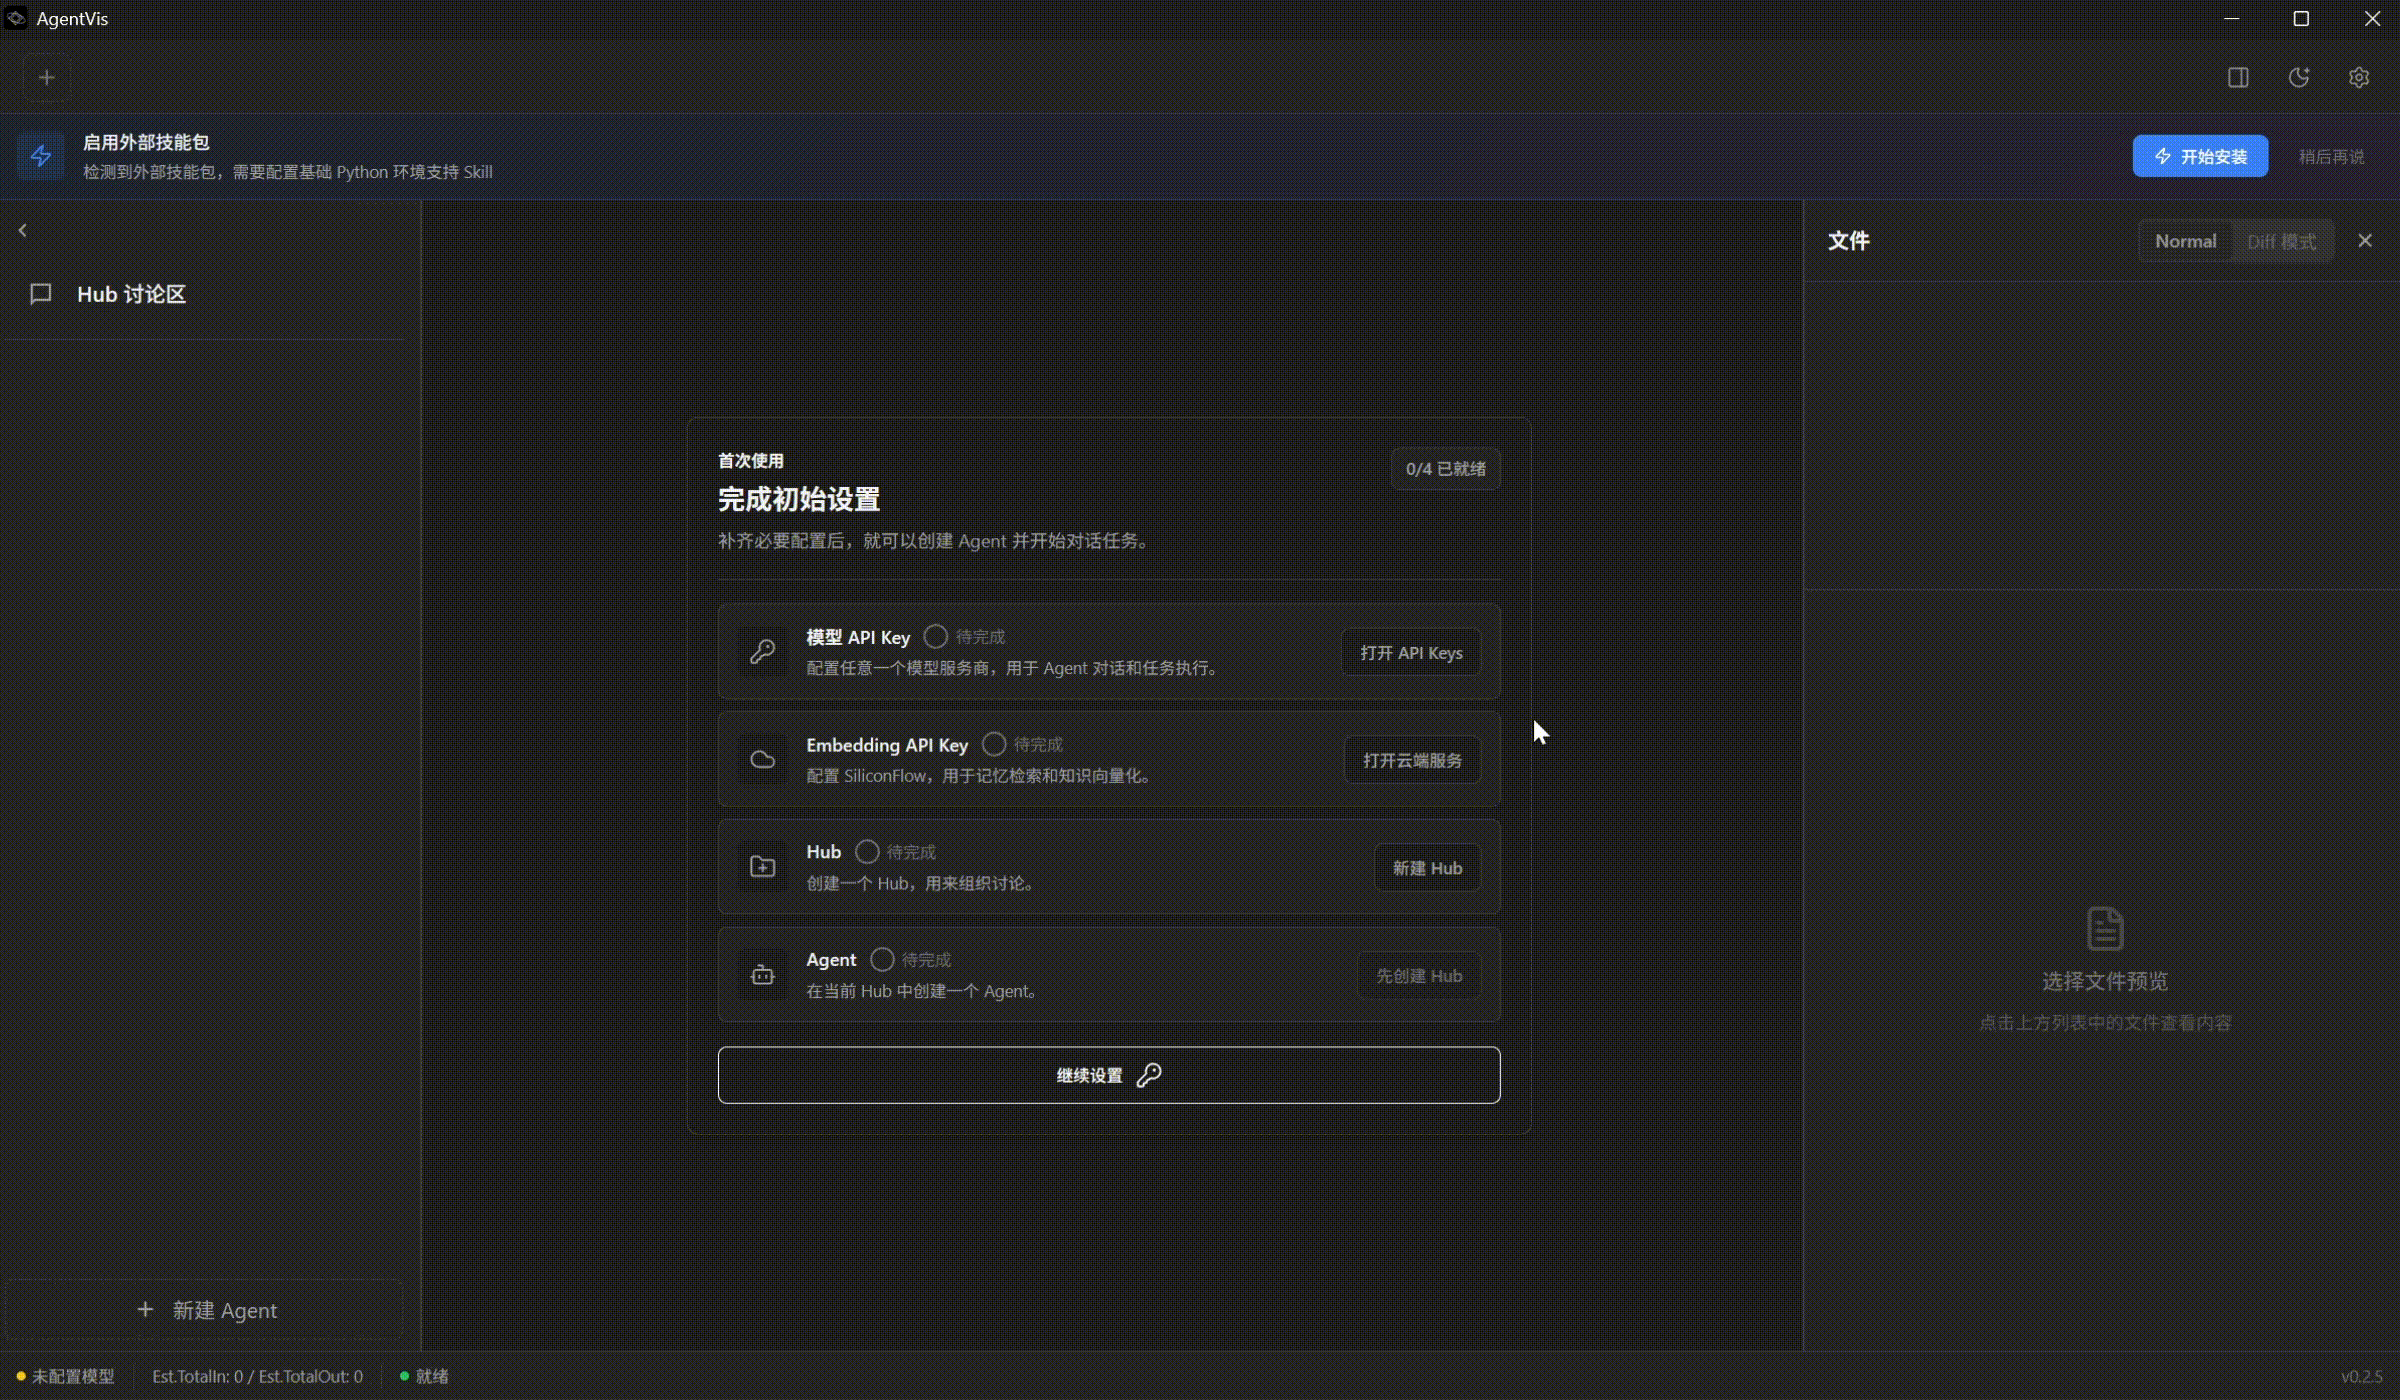Toggle the 模型 API Key status circle

click(935, 637)
